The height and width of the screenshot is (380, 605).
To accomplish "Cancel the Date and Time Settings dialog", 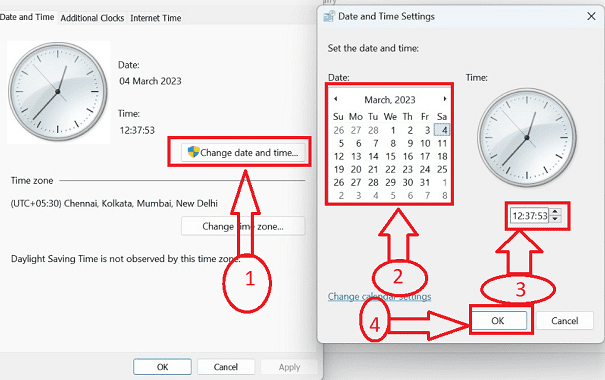I will (564, 321).
